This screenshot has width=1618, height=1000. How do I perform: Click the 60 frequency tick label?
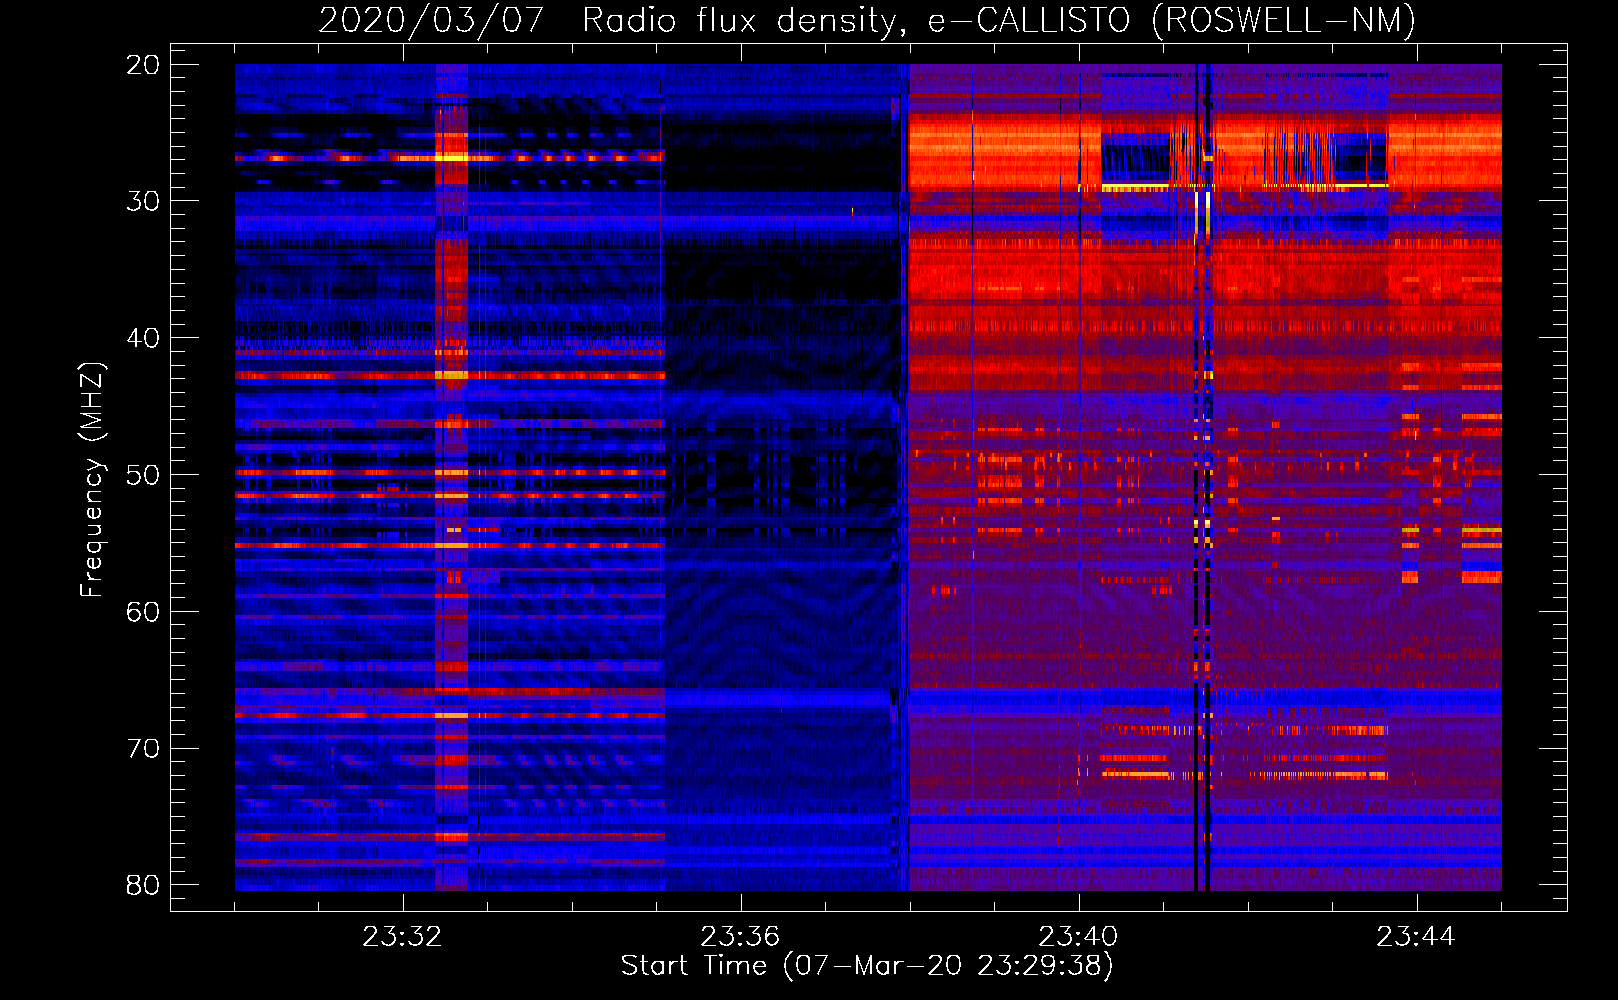[143, 612]
